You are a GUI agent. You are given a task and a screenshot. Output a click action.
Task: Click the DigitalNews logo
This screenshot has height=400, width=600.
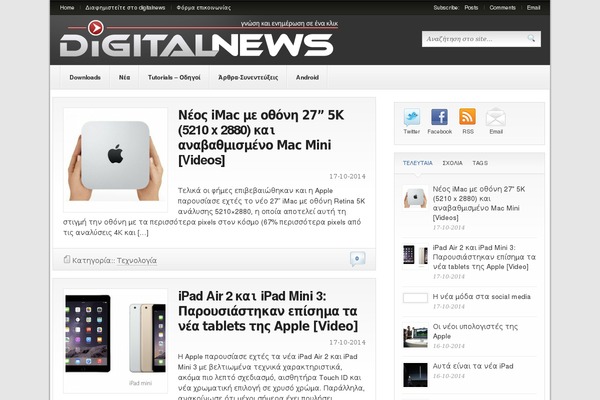(x=196, y=40)
